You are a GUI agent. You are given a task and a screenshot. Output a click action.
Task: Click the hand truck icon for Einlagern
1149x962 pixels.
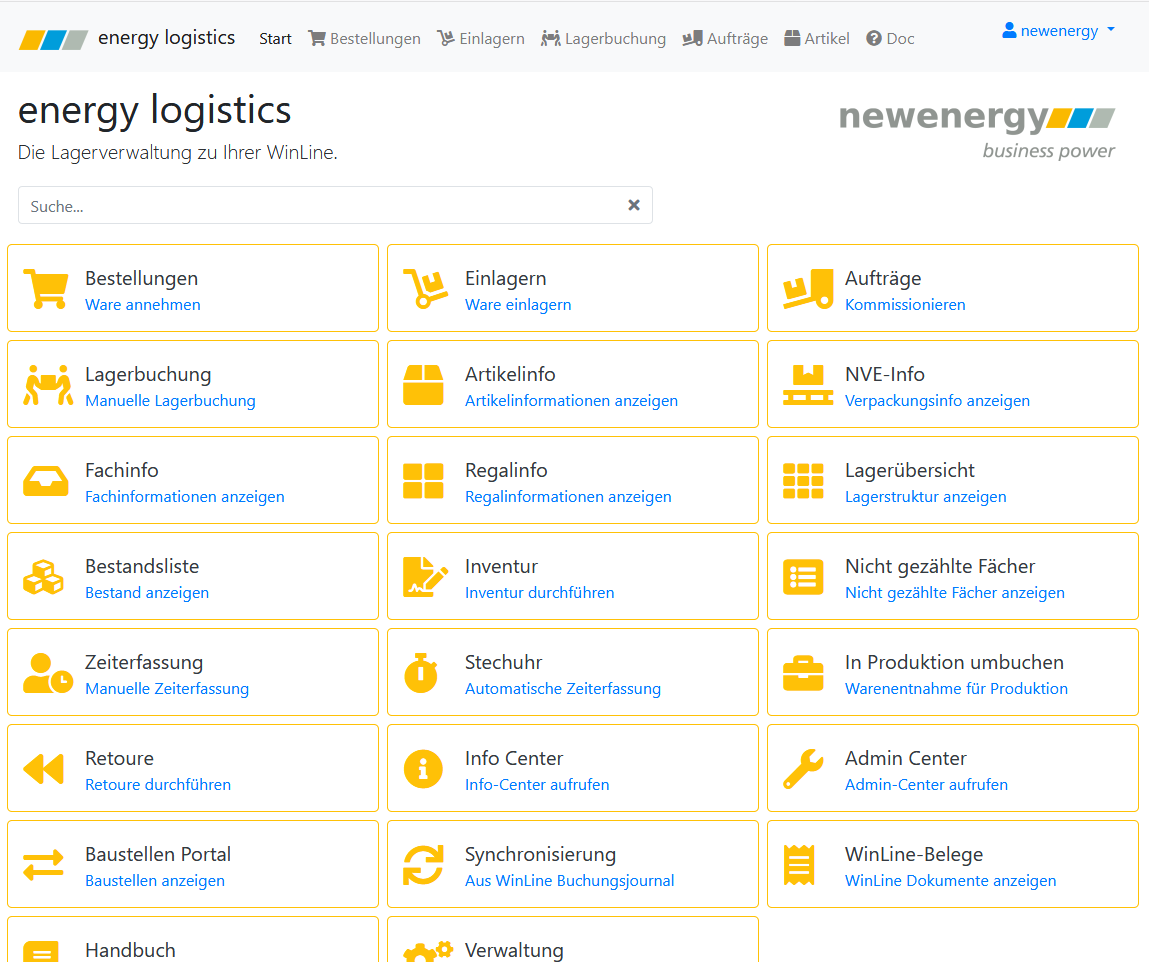pos(424,289)
